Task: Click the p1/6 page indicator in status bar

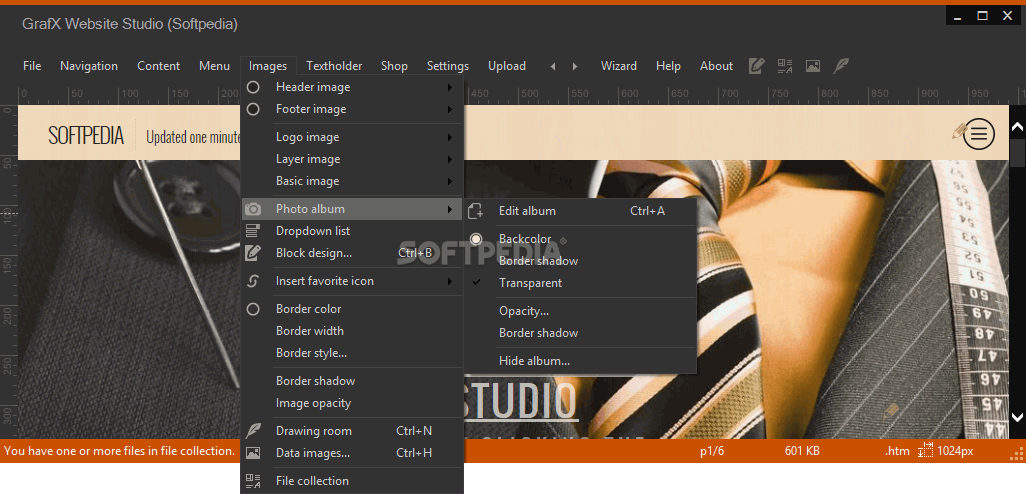Action: [x=712, y=451]
